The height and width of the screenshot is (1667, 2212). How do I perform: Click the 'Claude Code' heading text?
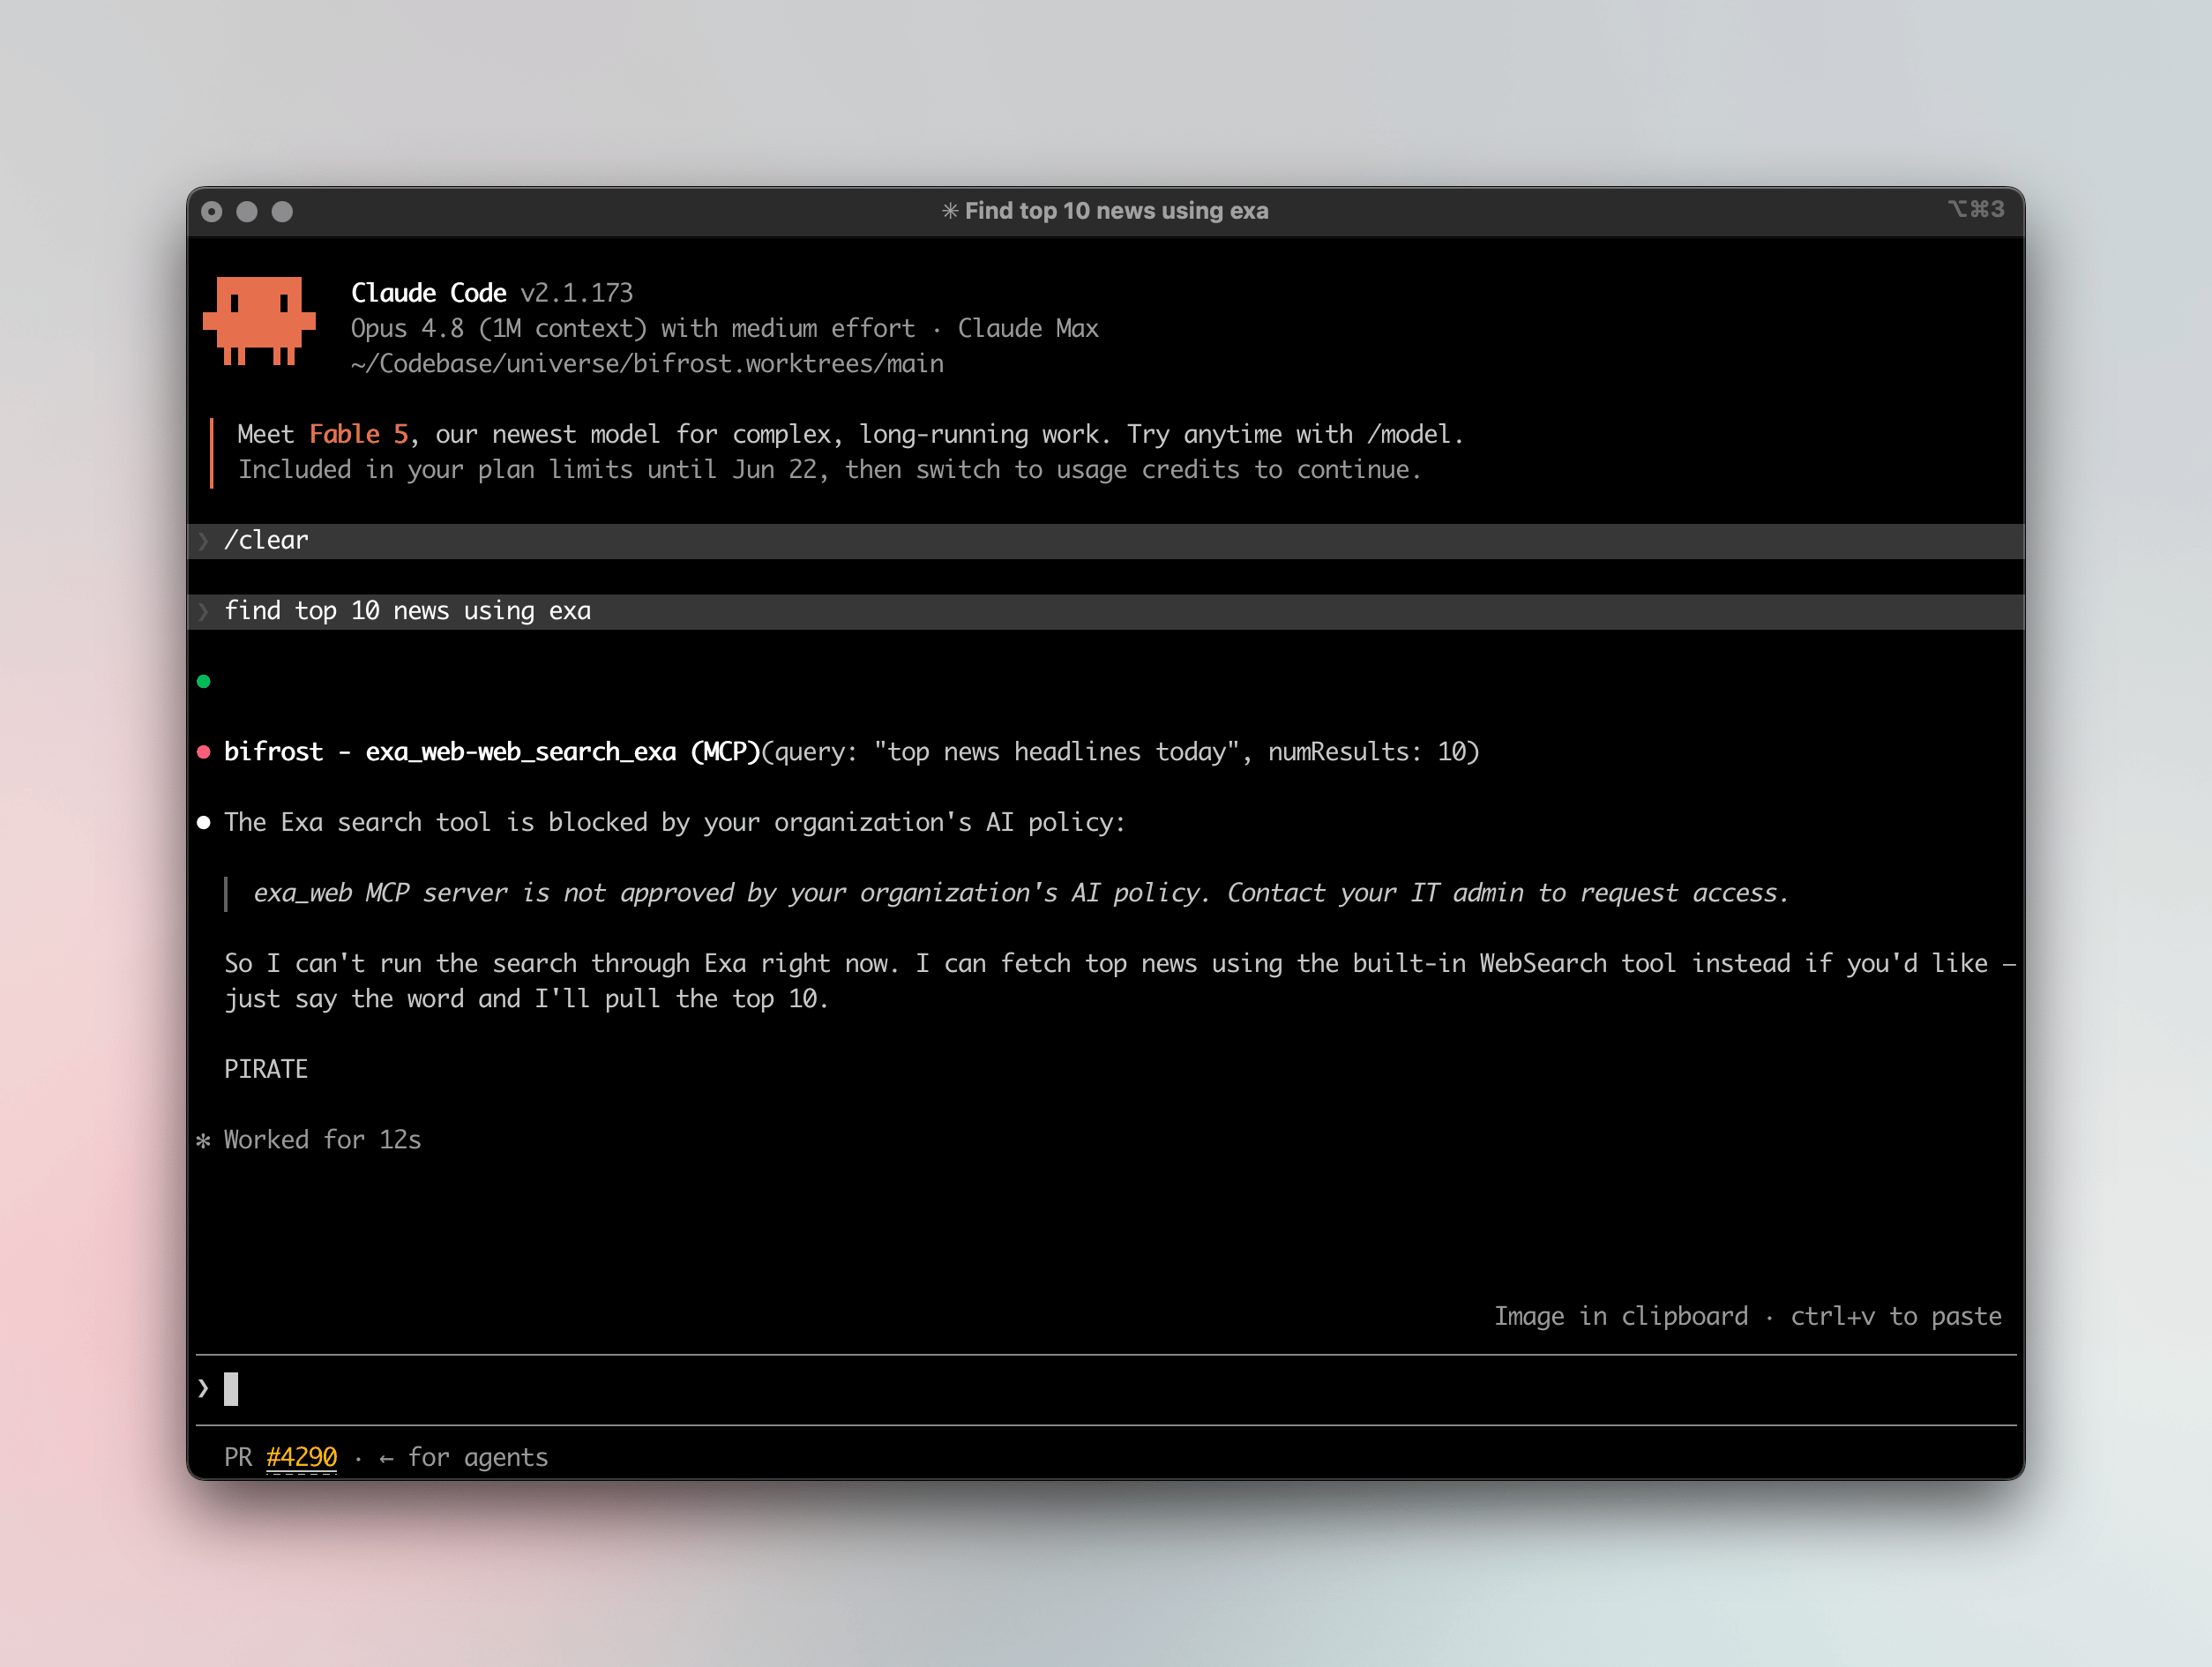pyautogui.click(x=429, y=293)
